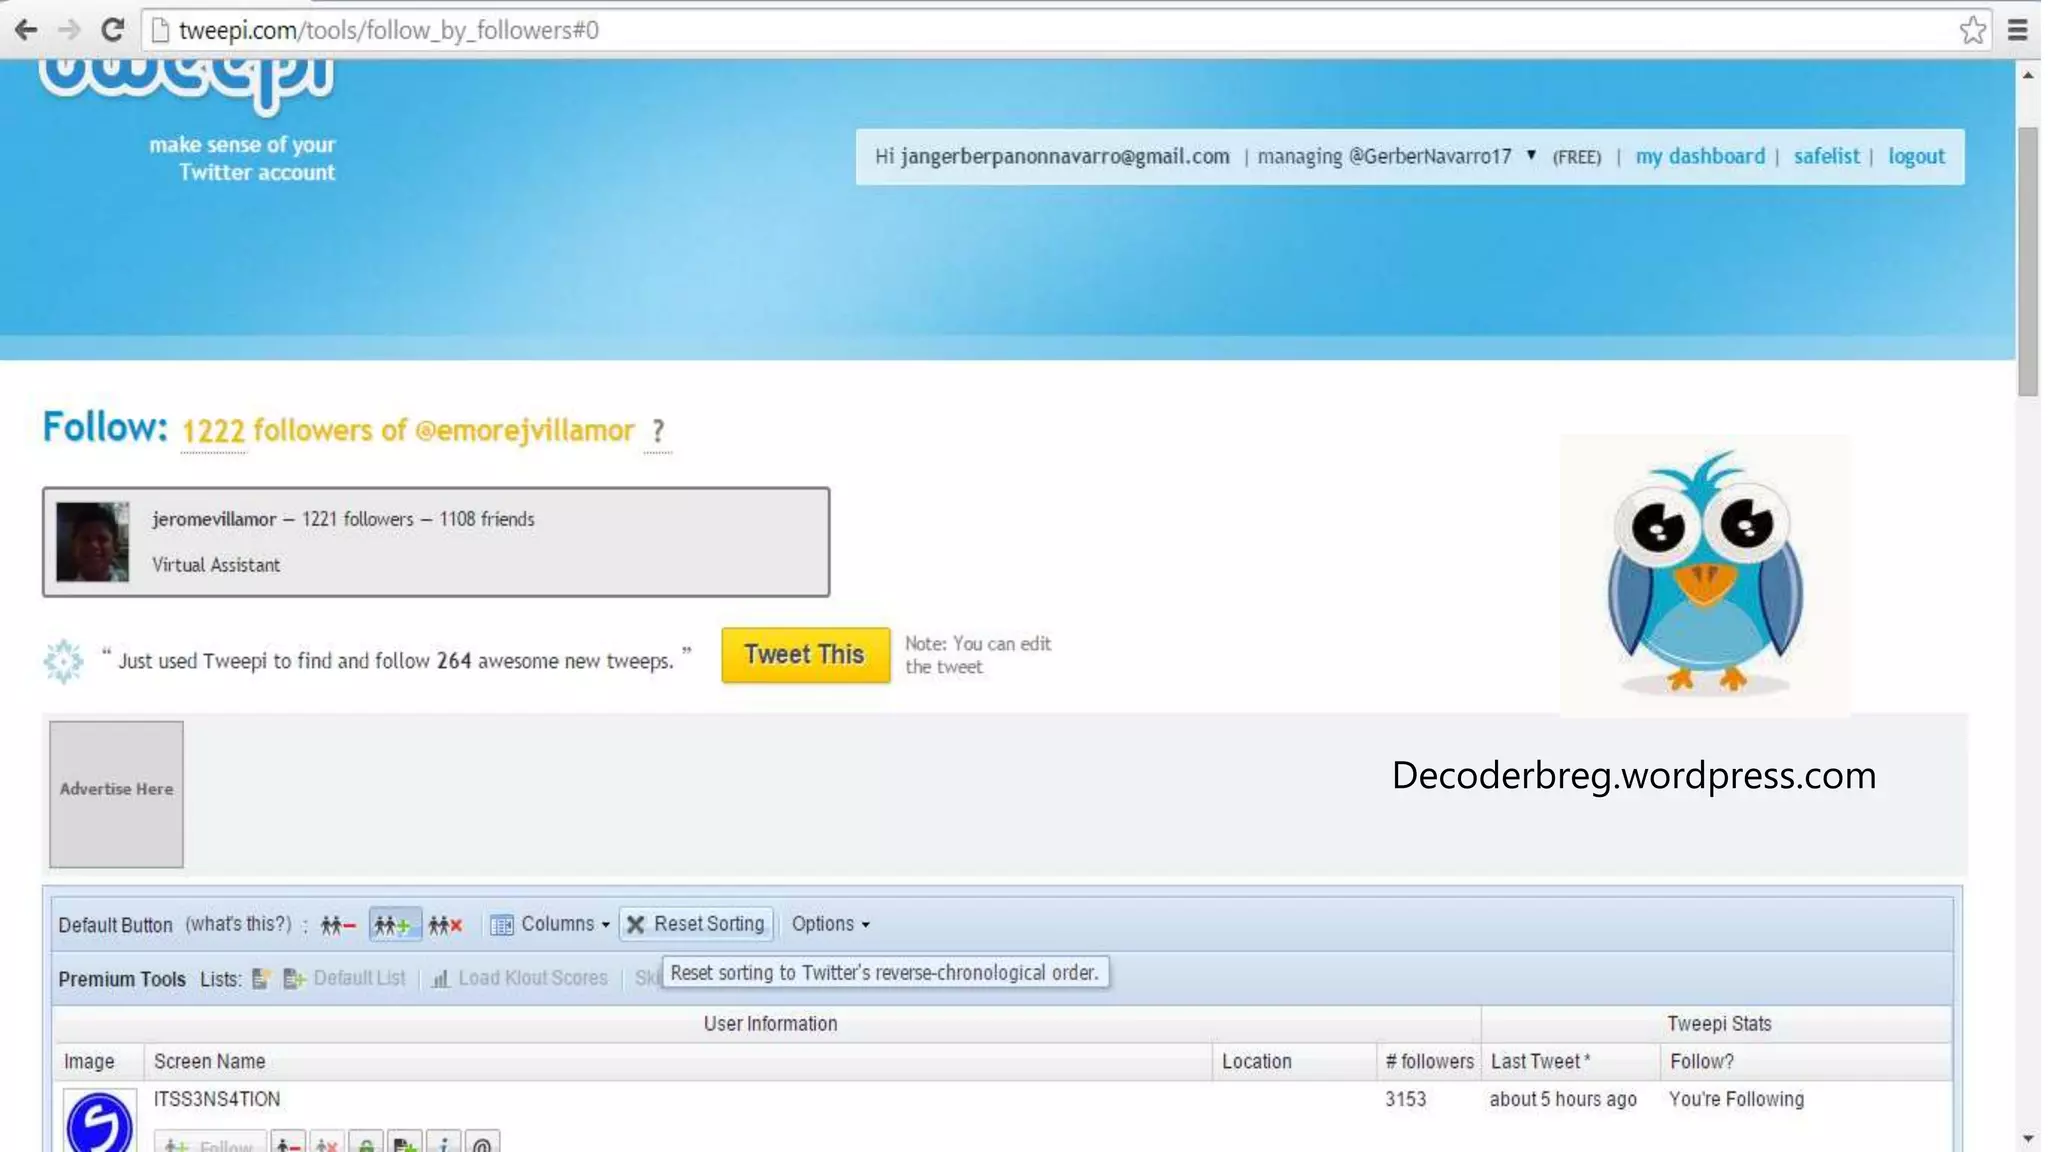Sort by the # followers column header

1429,1062
